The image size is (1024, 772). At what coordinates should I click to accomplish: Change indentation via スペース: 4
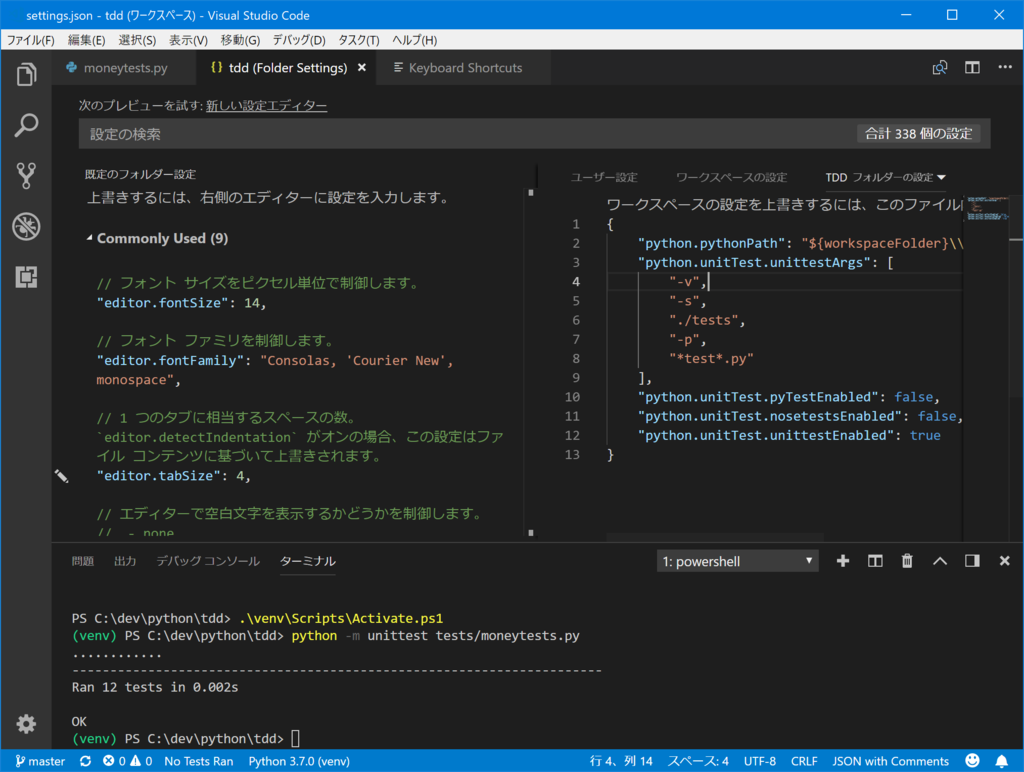pos(697,762)
